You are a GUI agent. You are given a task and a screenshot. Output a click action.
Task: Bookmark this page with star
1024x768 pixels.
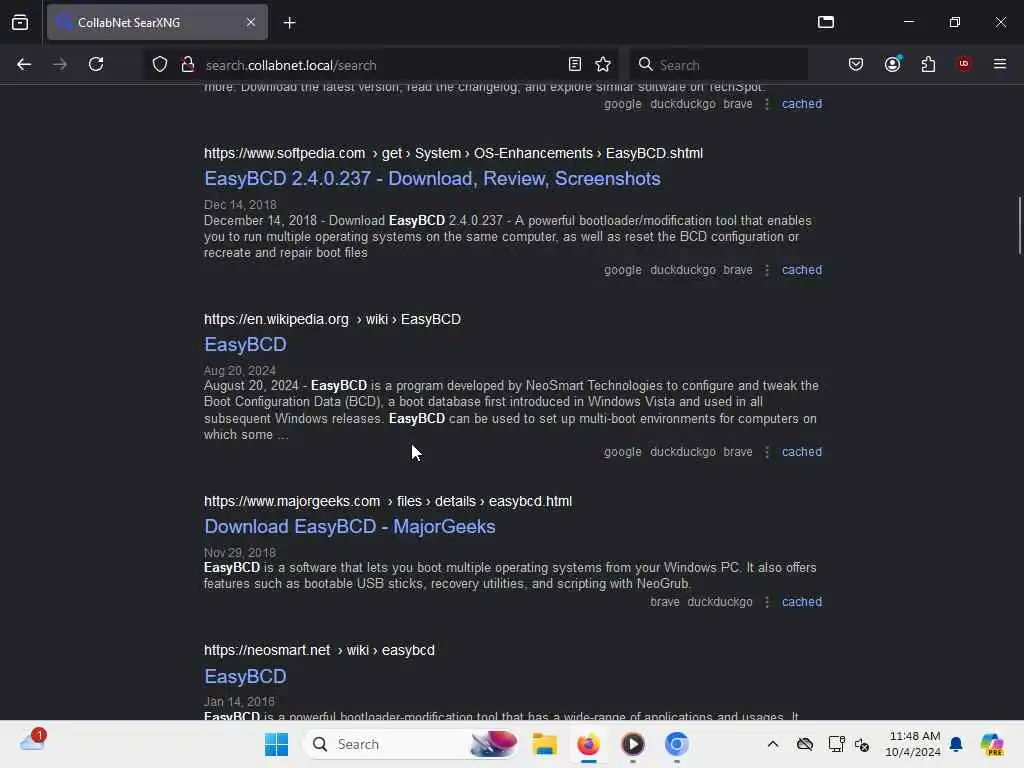click(603, 64)
